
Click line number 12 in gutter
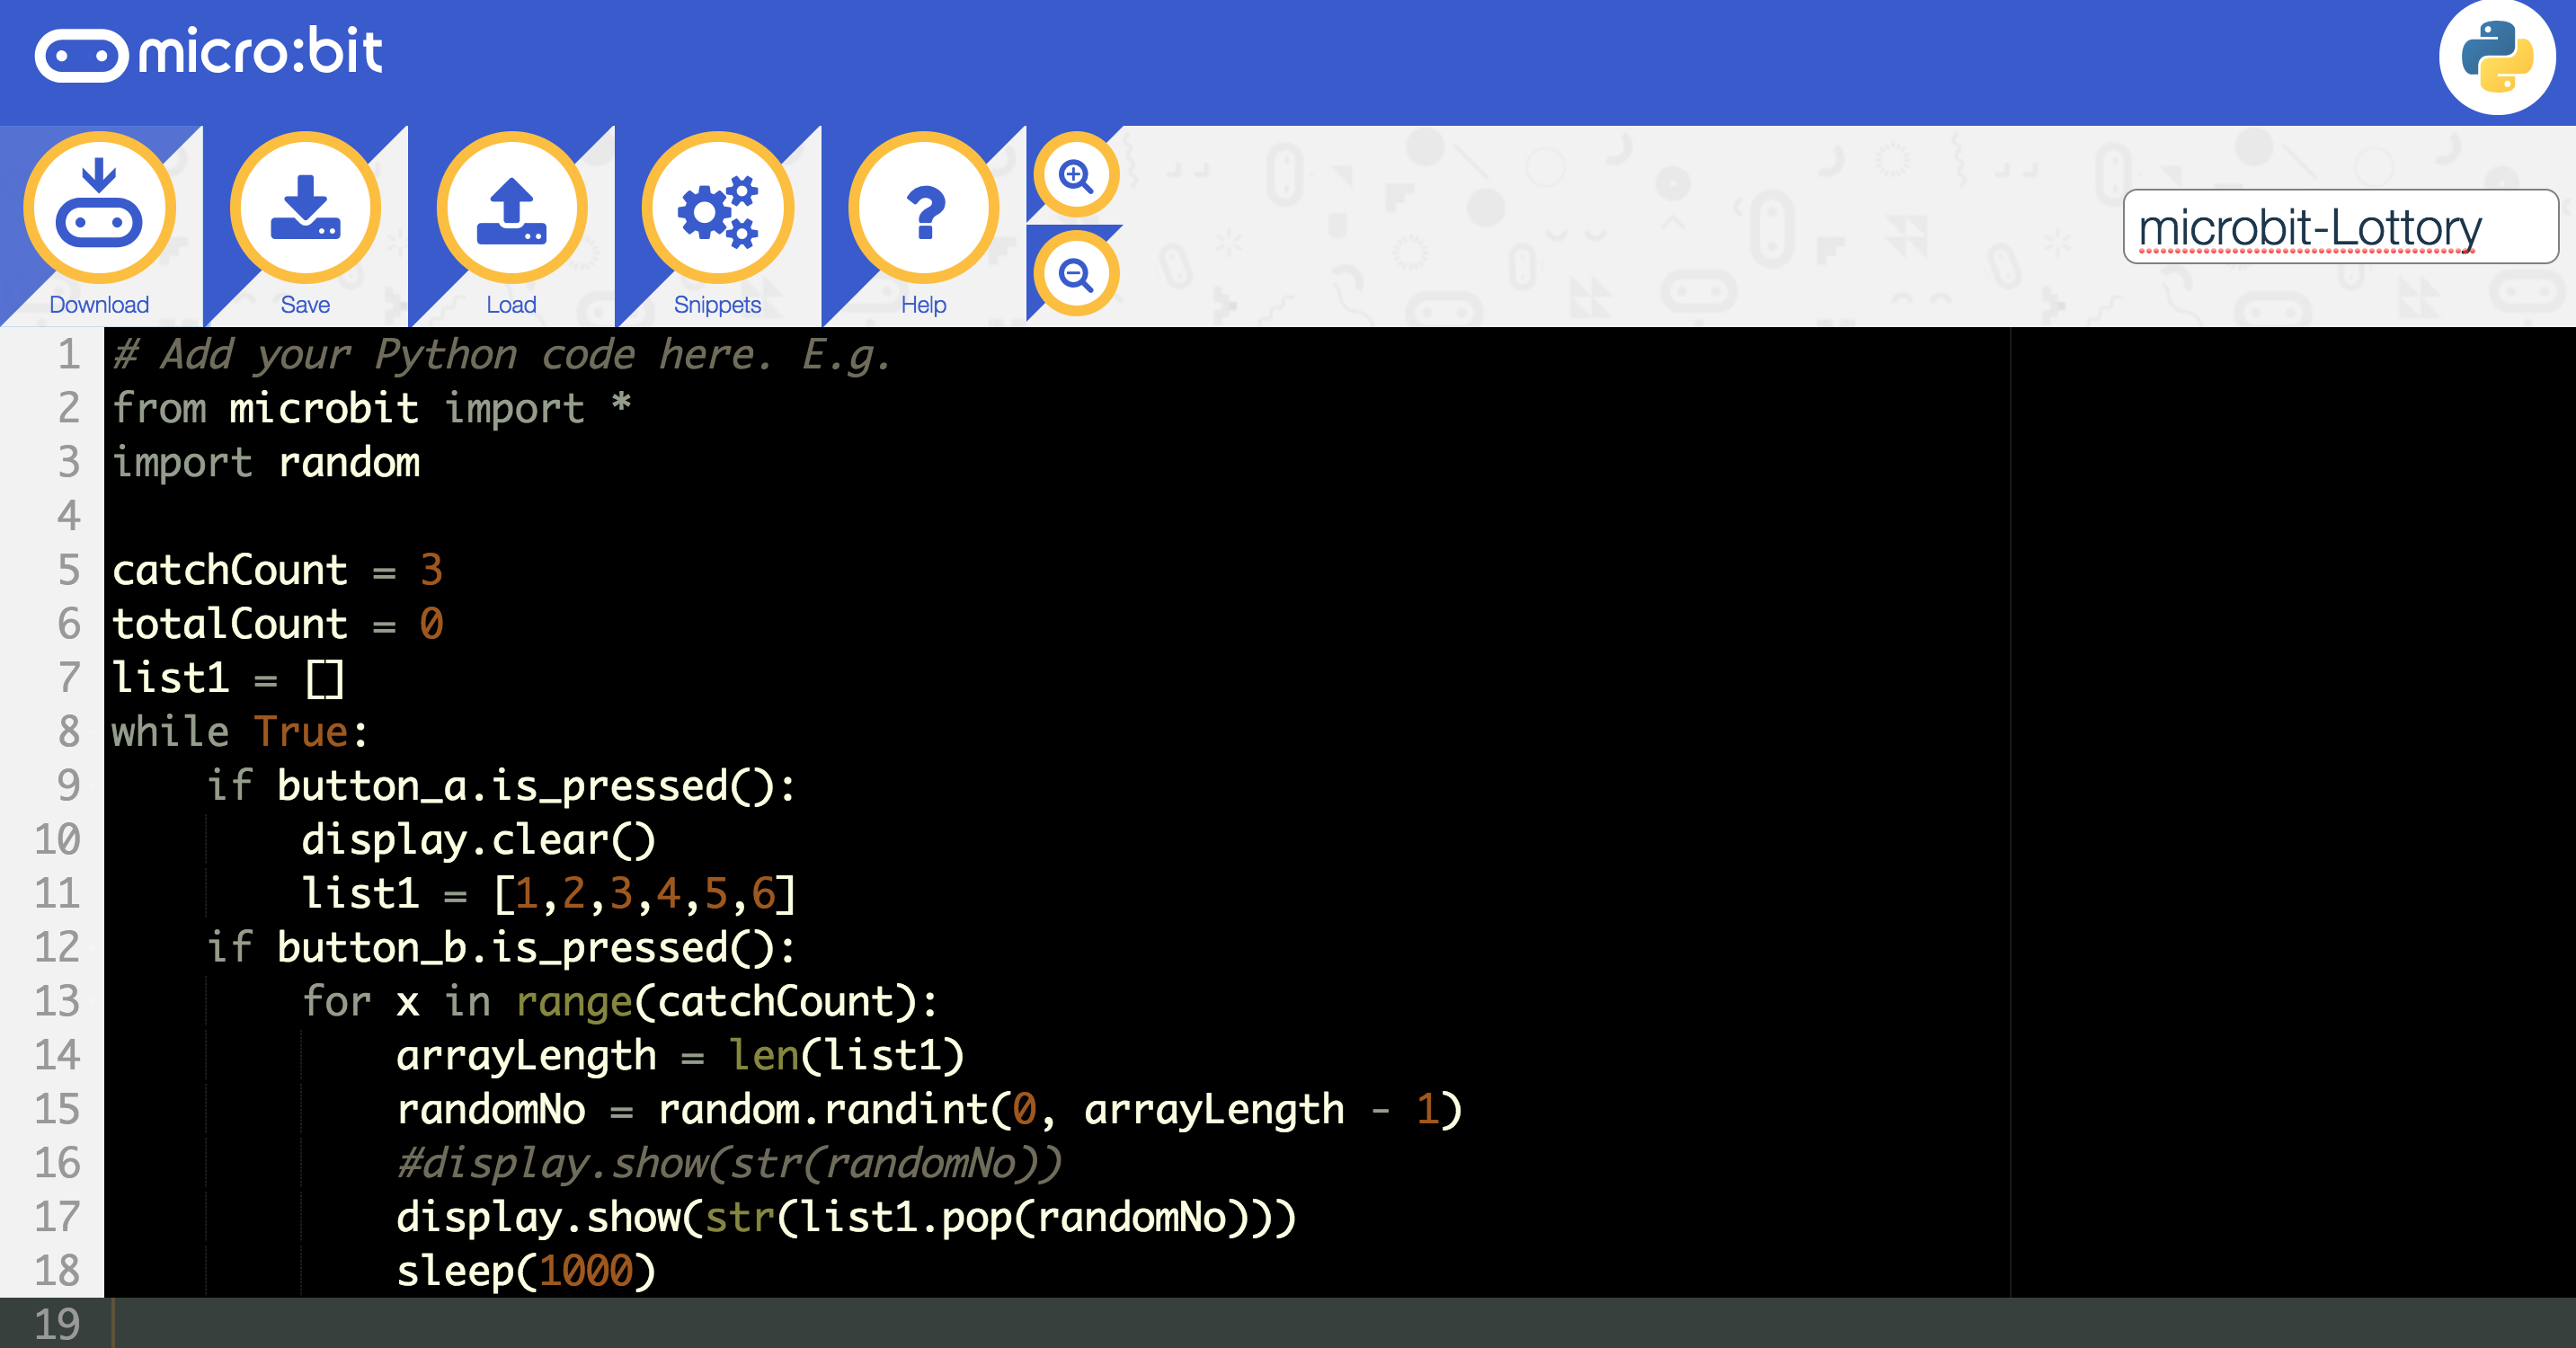click(57, 947)
